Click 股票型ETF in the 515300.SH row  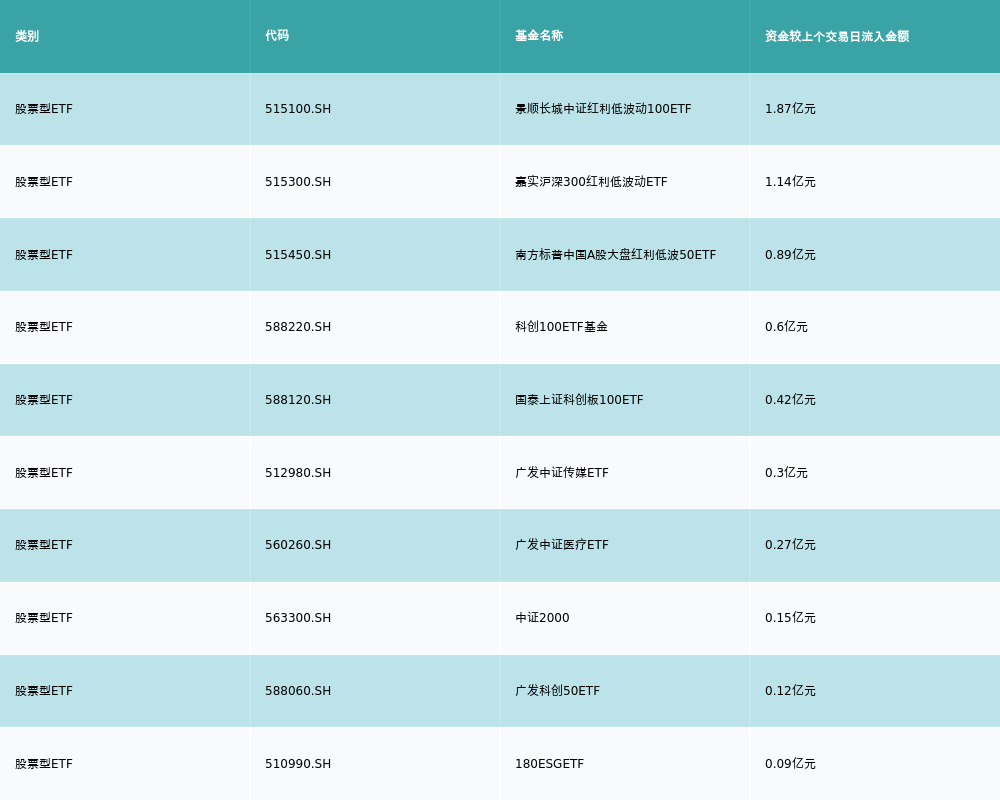click(x=44, y=182)
